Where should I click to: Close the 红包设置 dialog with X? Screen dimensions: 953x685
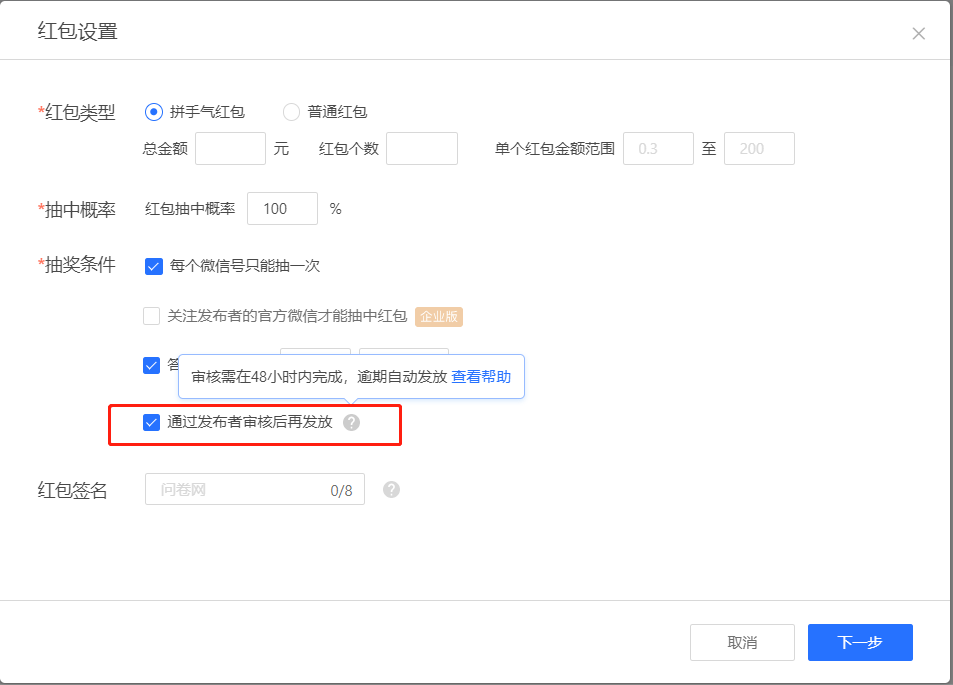tap(918, 33)
